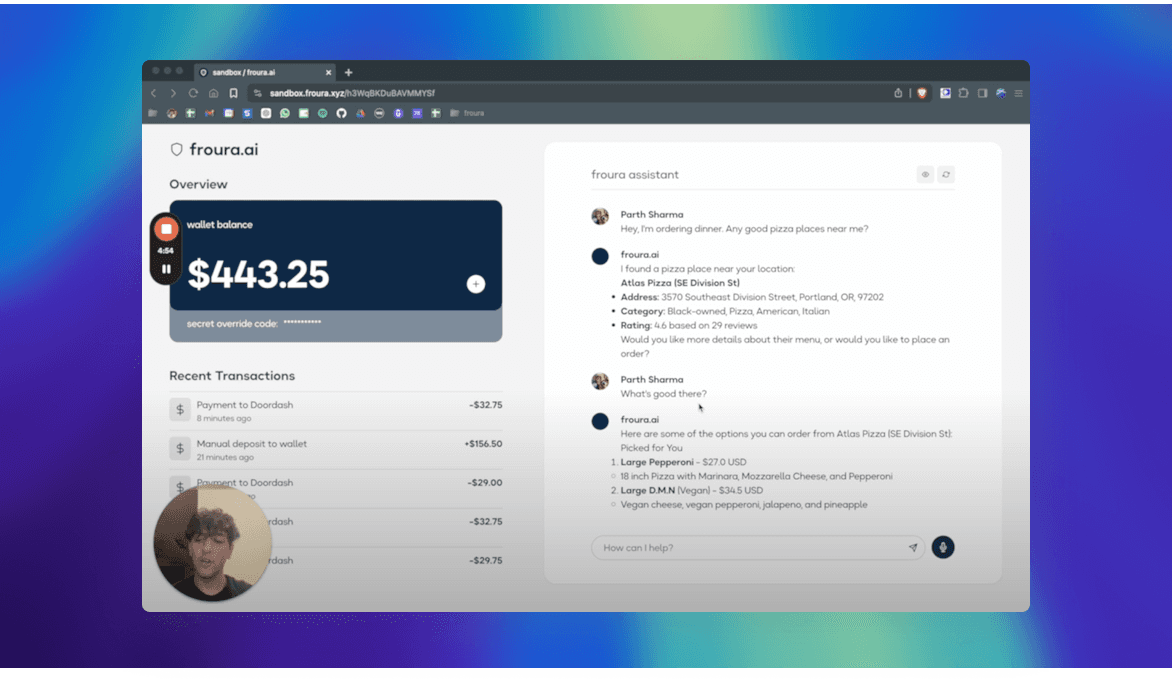Open the extensions puzzle piece menu
The height and width of the screenshot is (686, 1172).
point(963,93)
